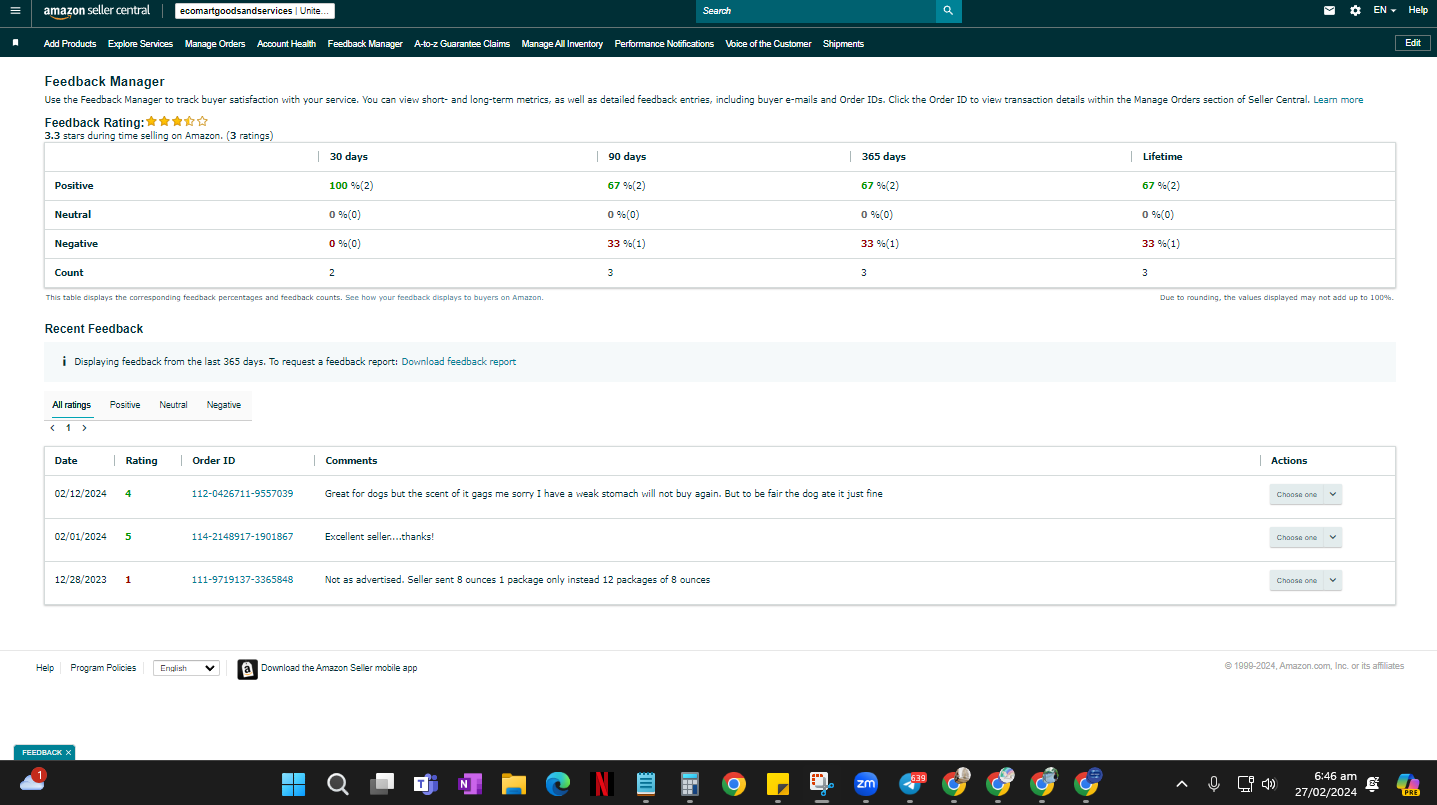
Task: Open Shipments nav item
Action: point(843,44)
